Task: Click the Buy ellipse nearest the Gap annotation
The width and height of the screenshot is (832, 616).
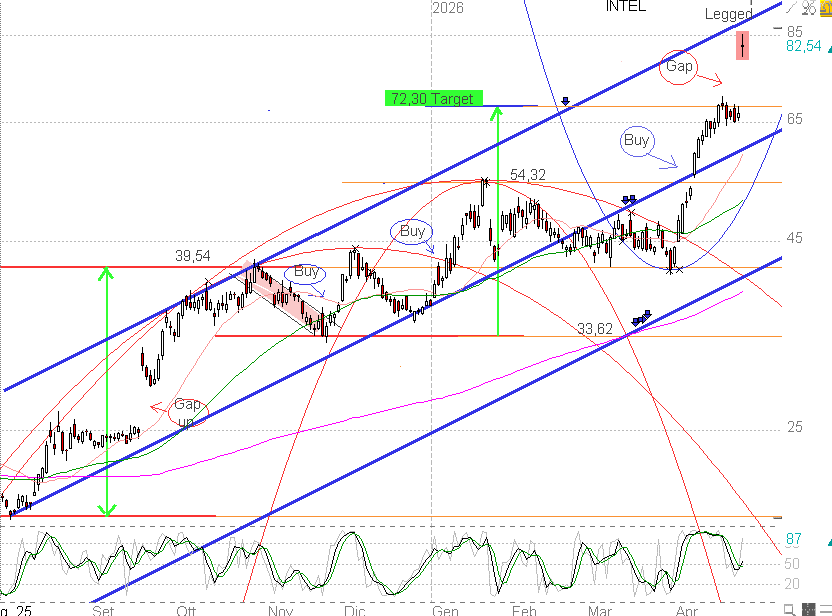Action: (x=637, y=140)
